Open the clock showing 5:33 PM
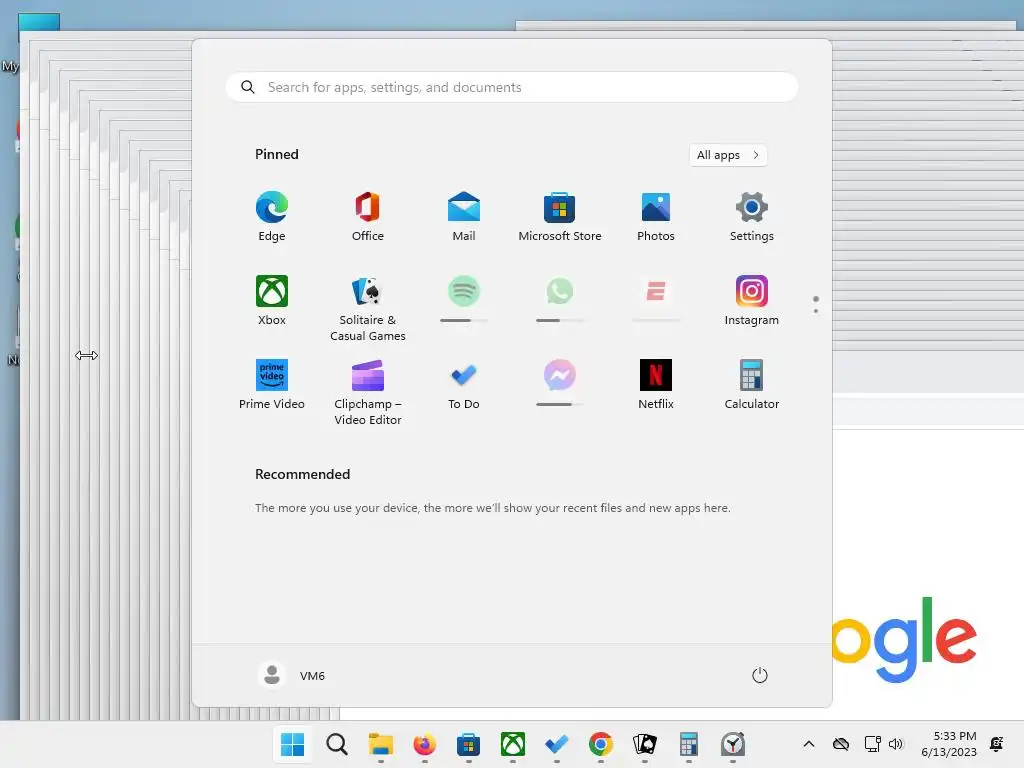Viewport: 1024px width, 768px height. (x=949, y=744)
